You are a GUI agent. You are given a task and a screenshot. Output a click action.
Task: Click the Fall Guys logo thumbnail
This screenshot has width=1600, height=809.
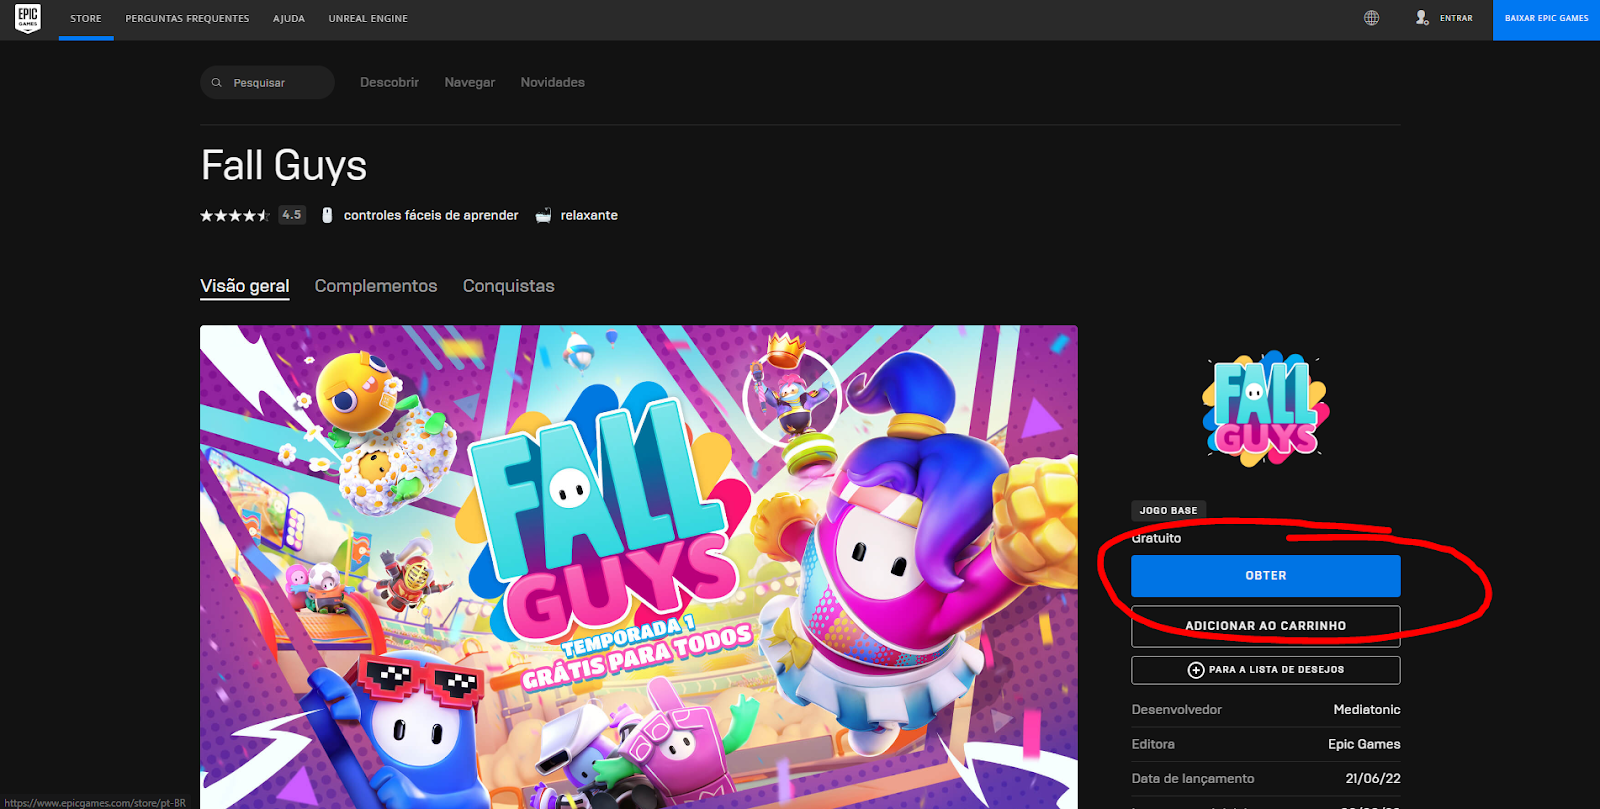(x=1266, y=408)
